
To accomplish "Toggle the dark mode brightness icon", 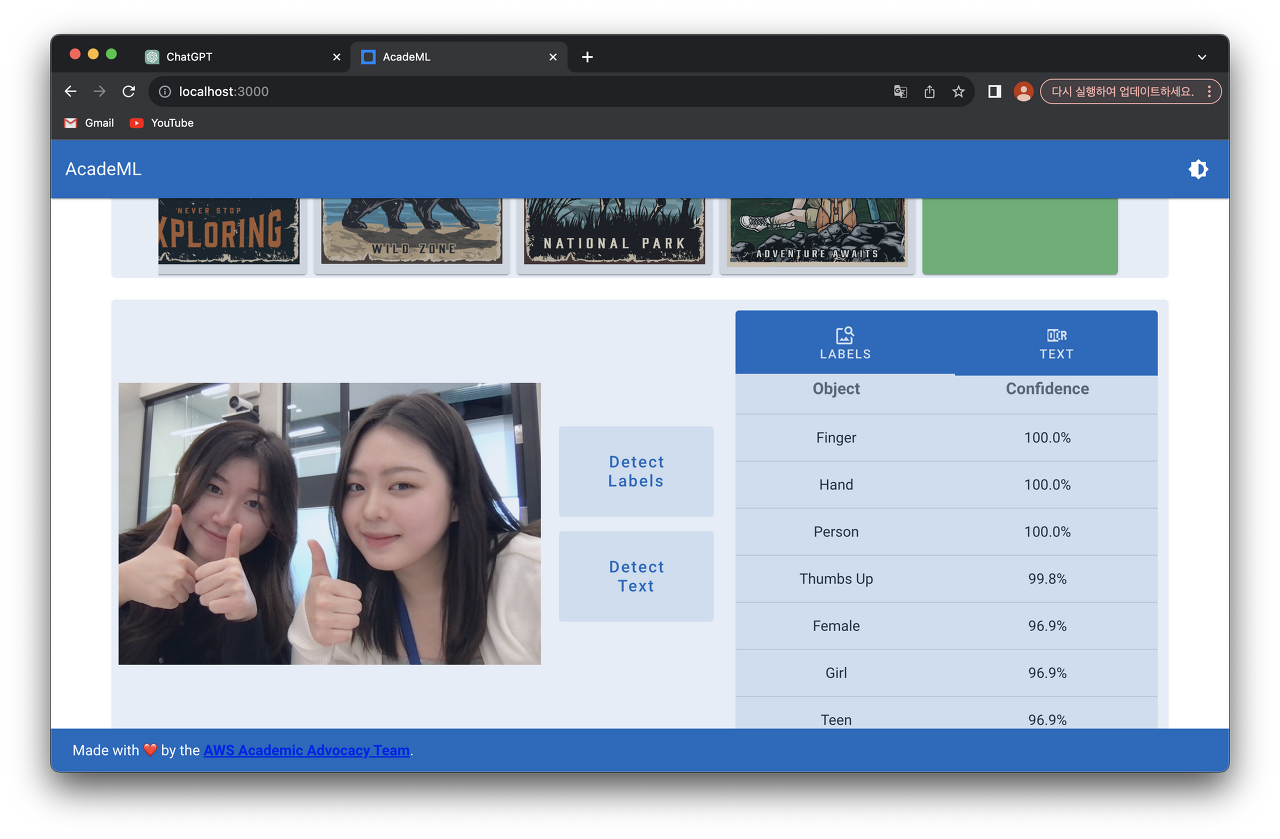I will coord(1198,169).
